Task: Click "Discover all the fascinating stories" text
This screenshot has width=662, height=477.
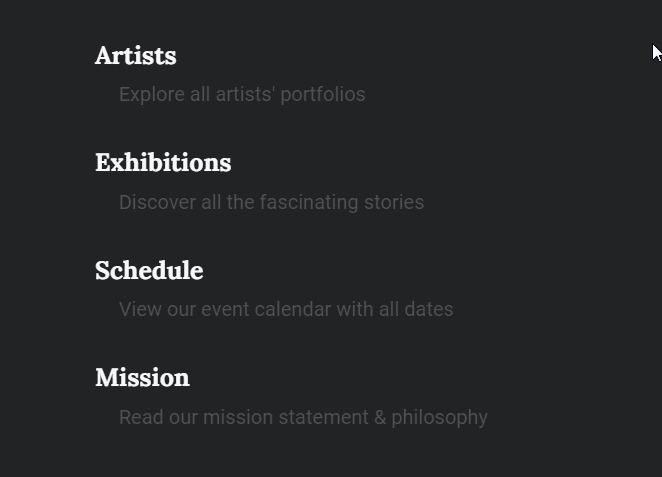Action: (271, 203)
